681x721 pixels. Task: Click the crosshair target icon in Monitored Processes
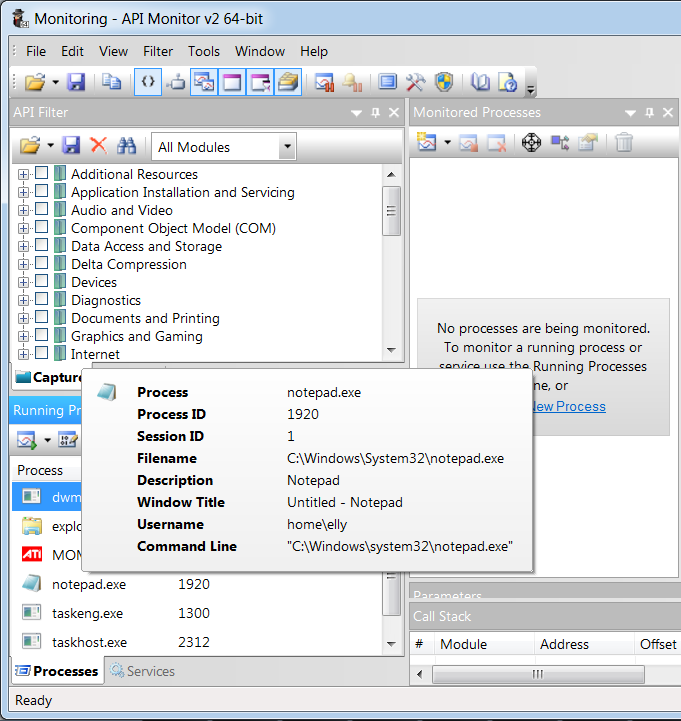pyautogui.click(x=531, y=143)
